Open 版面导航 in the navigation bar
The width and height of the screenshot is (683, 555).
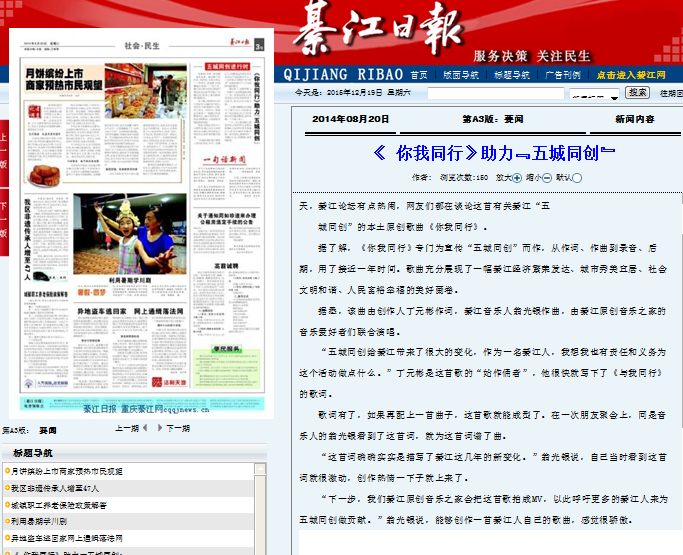click(461, 75)
